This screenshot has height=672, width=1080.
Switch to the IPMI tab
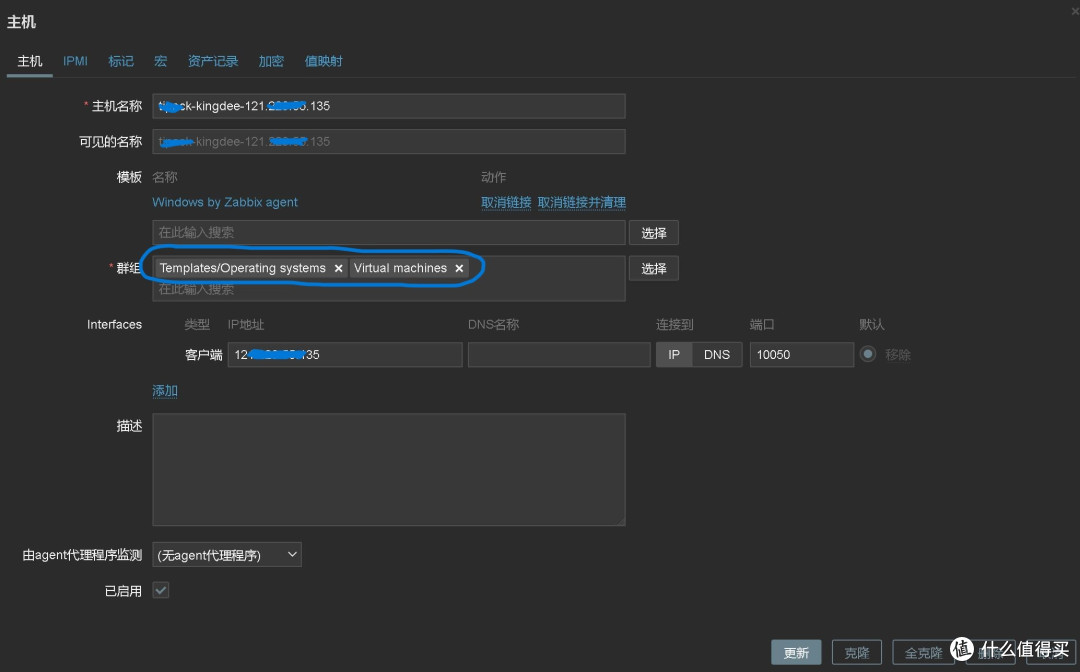[75, 61]
